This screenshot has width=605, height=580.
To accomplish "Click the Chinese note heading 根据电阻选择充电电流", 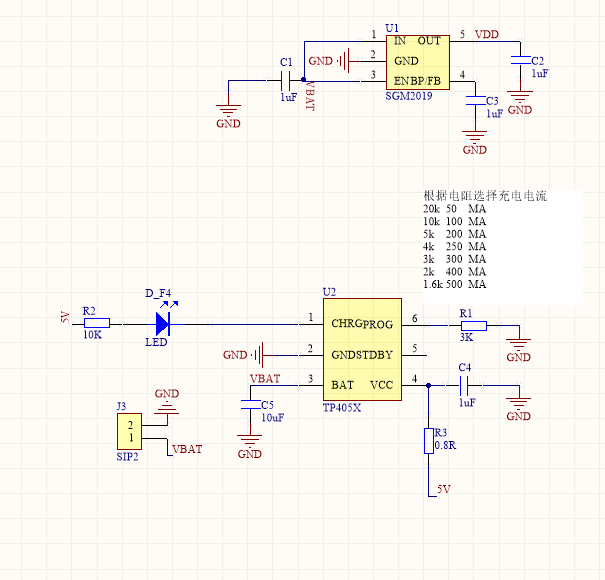I will tap(485, 196).
